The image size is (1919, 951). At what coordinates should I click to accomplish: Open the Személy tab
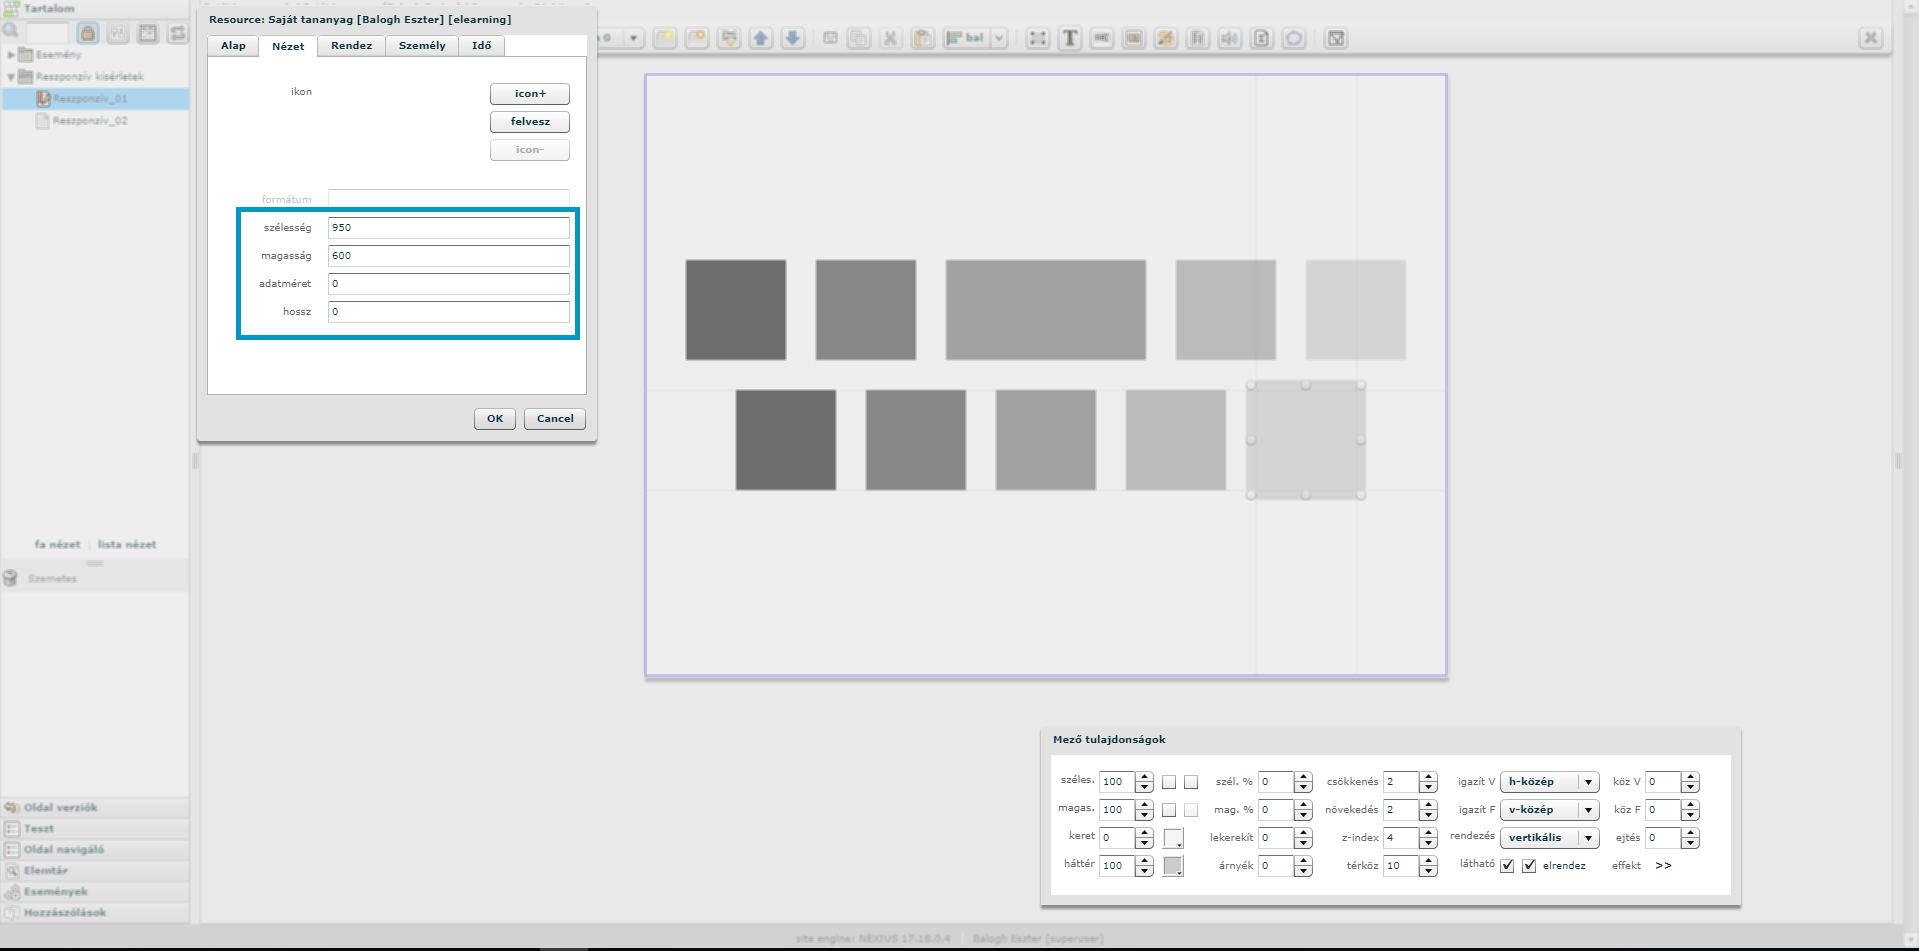point(422,46)
